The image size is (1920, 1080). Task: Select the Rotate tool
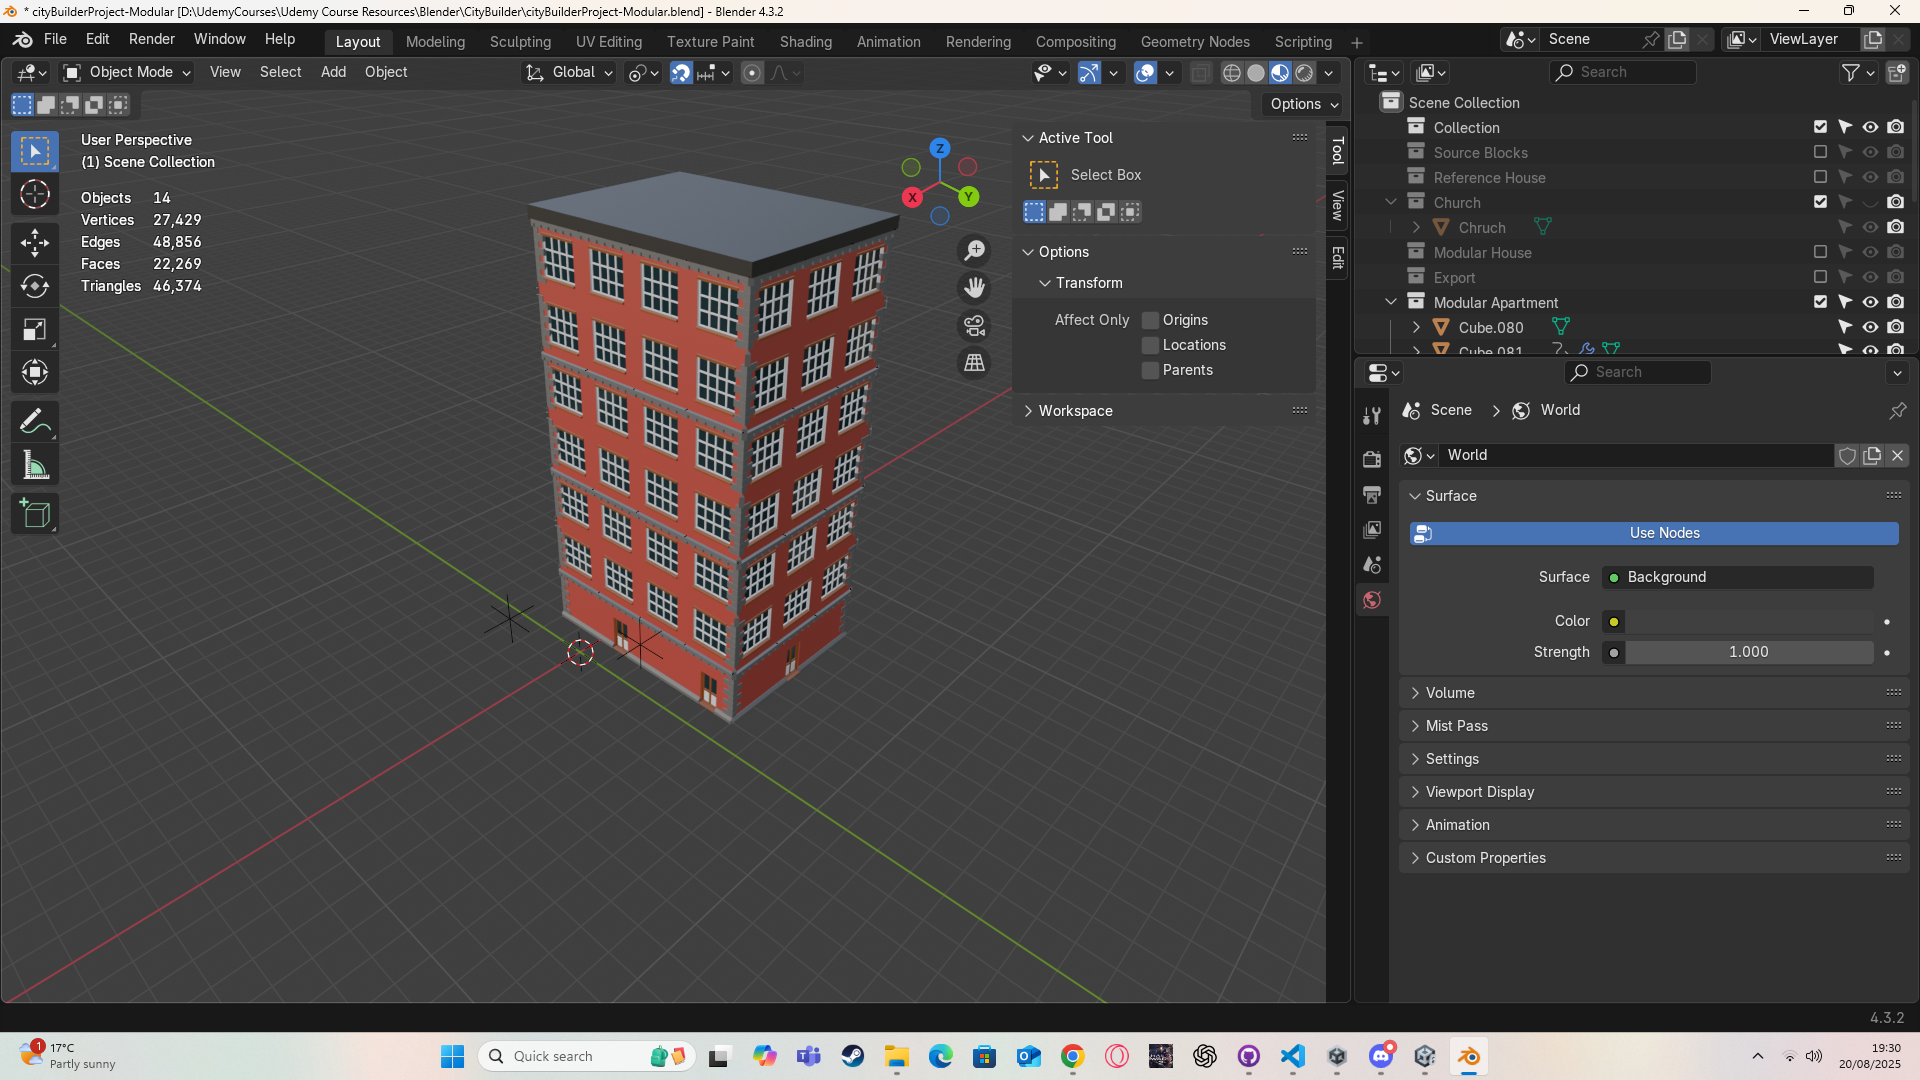click(x=35, y=286)
